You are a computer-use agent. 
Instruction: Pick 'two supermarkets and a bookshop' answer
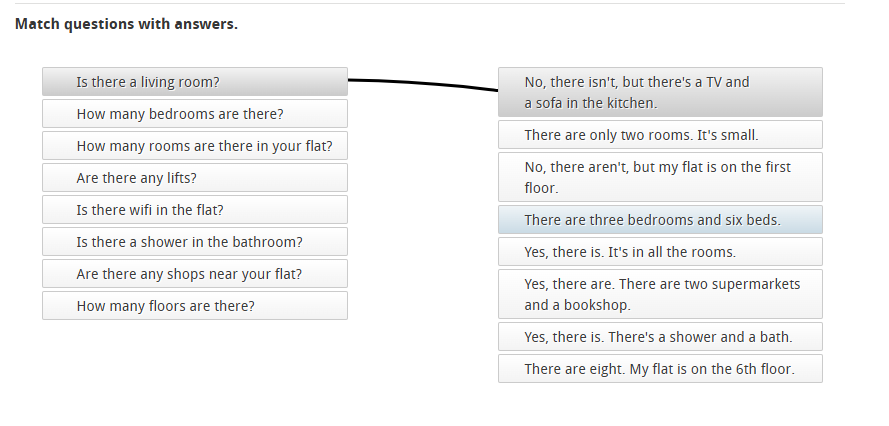(660, 294)
